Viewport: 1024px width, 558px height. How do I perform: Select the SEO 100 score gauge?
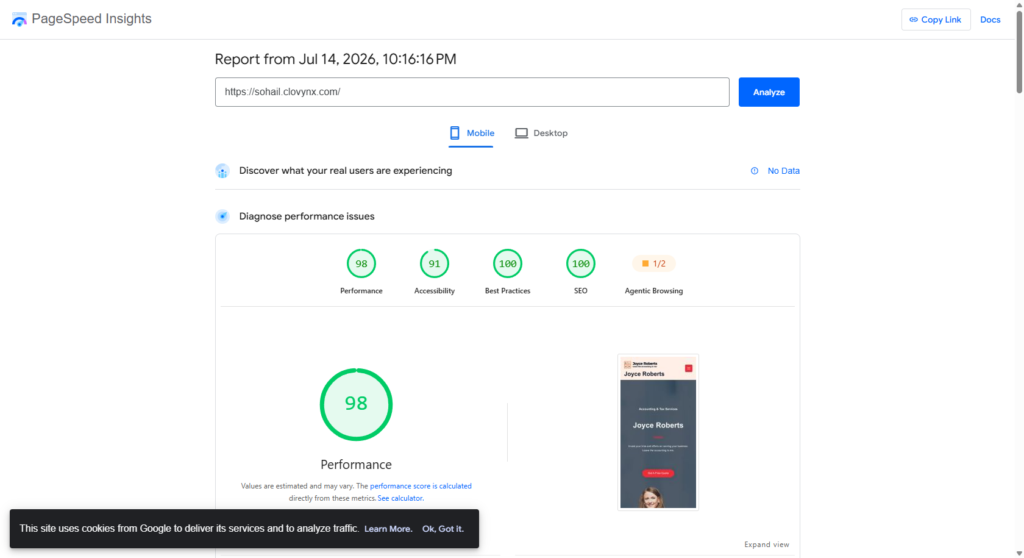[581, 264]
